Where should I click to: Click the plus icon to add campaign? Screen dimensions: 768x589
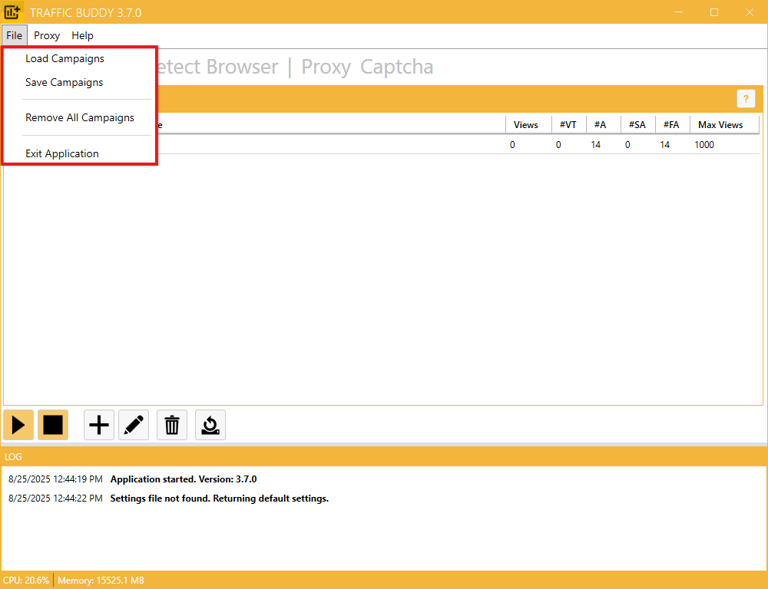[x=99, y=425]
